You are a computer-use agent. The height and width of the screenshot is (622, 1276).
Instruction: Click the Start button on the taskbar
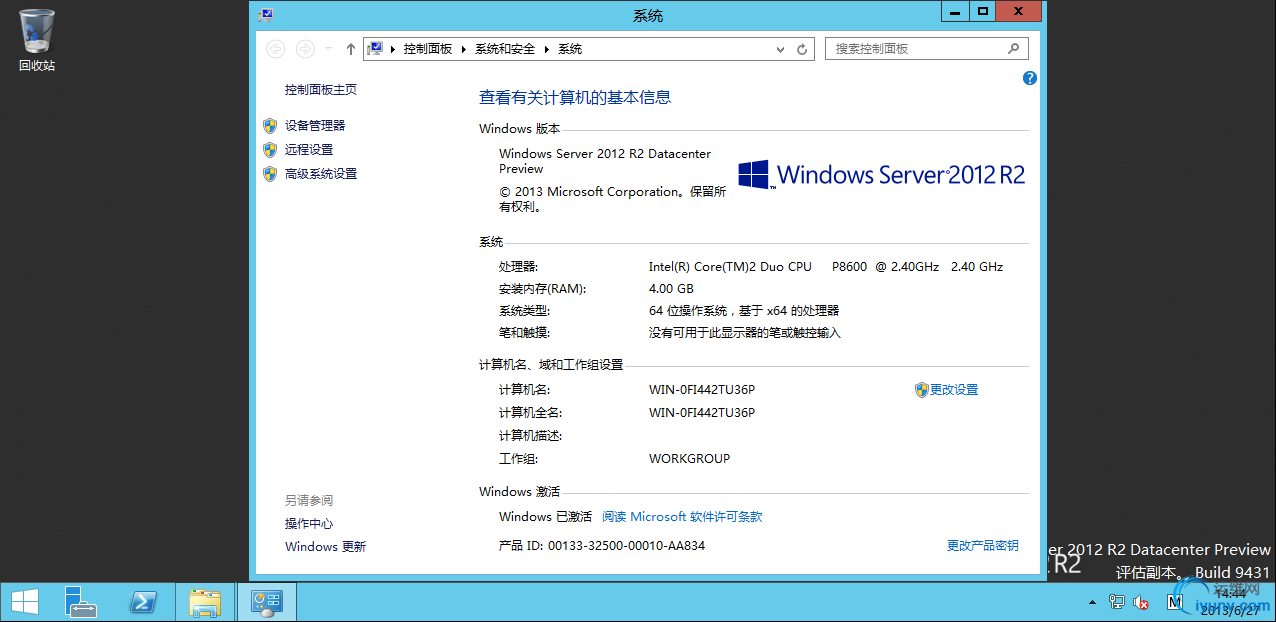tap(25, 602)
